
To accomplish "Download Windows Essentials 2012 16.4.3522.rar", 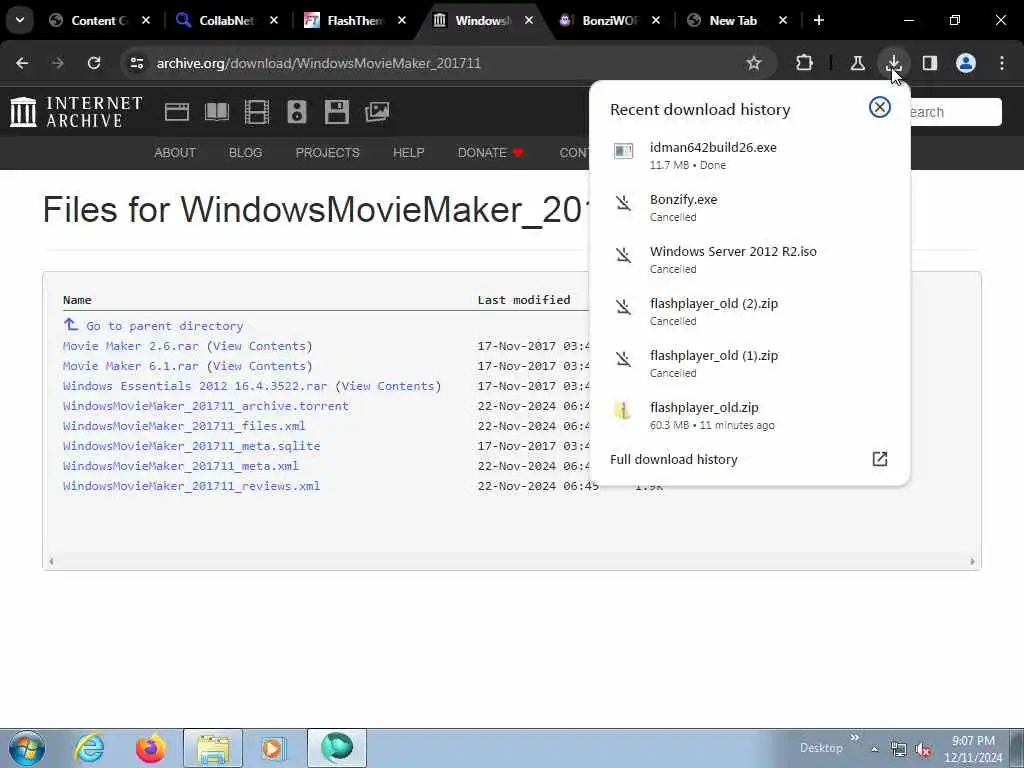I will [x=195, y=386].
